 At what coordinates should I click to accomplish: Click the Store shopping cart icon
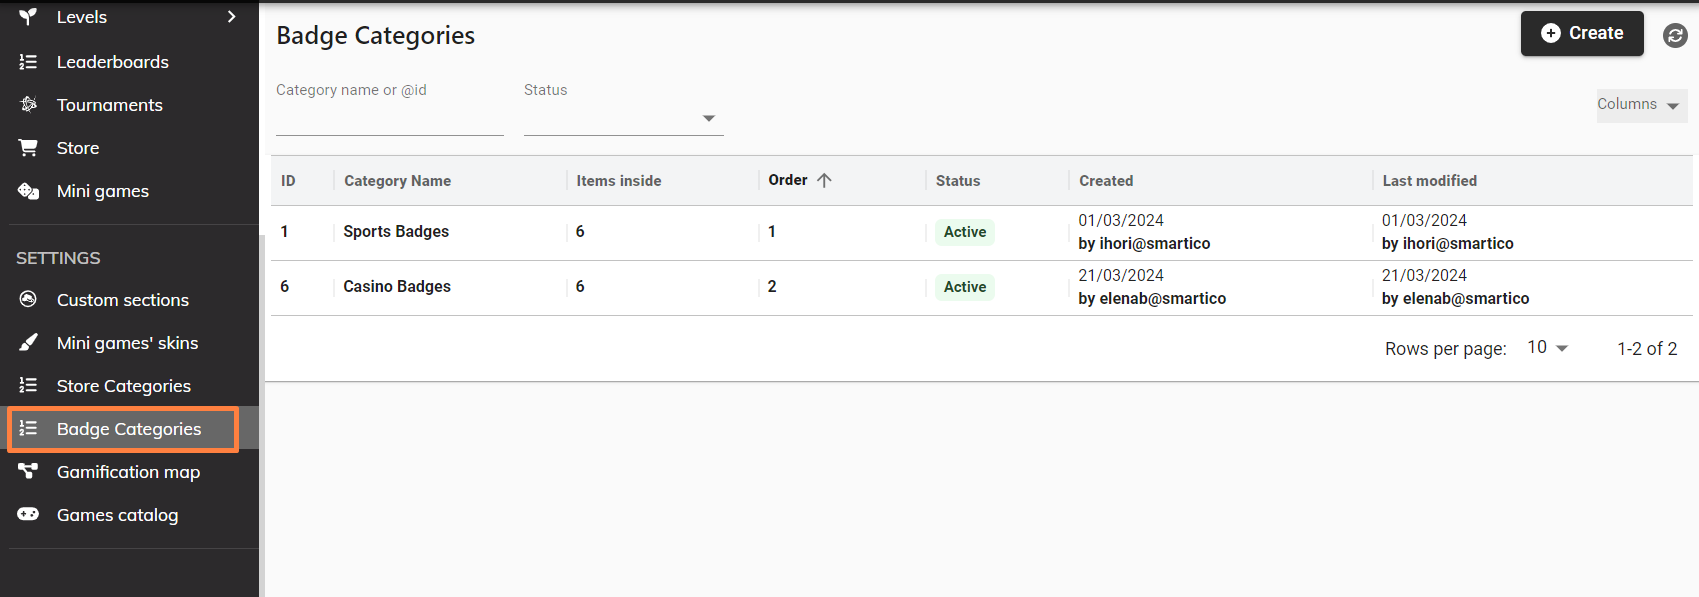[28, 148]
